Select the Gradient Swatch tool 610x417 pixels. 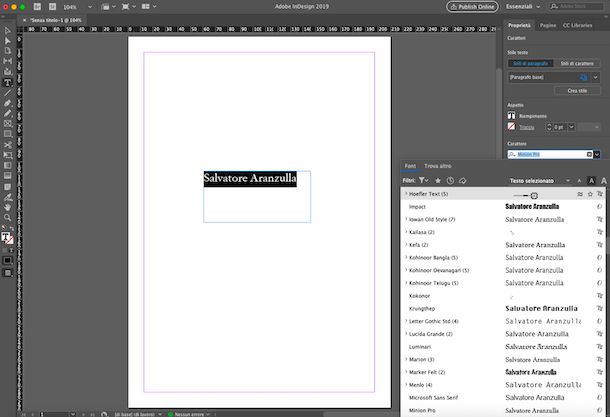click(x=7, y=166)
